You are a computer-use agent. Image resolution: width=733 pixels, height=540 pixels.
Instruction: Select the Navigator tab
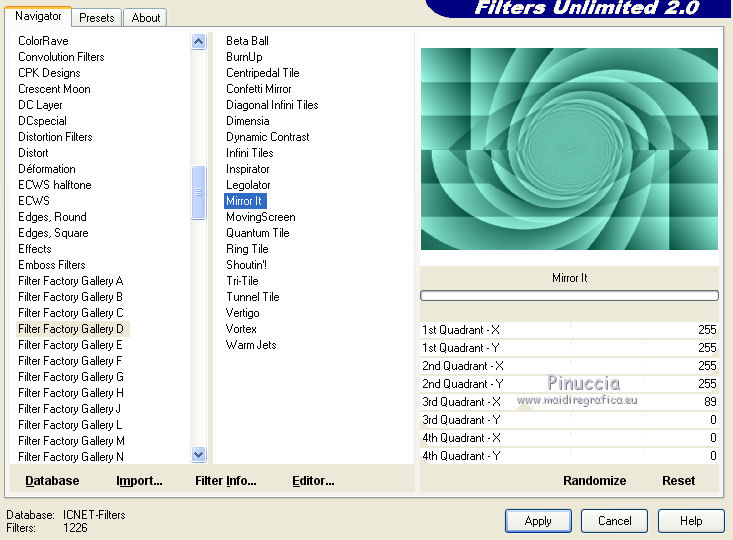click(38, 16)
